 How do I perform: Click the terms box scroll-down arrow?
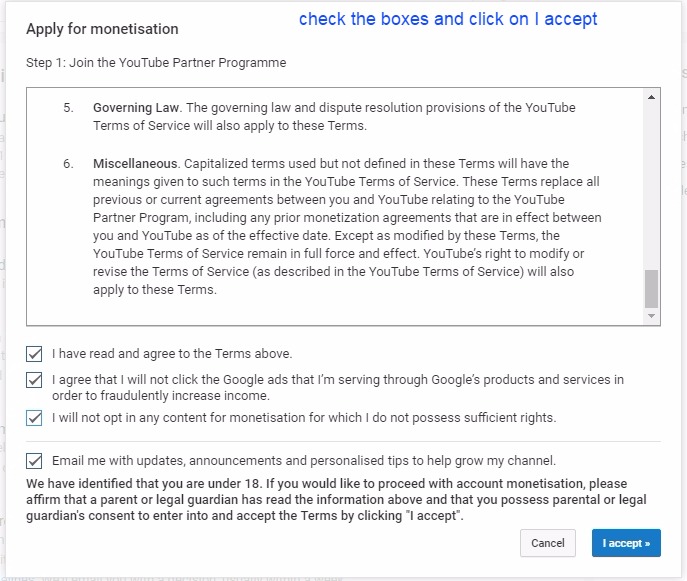(x=652, y=316)
